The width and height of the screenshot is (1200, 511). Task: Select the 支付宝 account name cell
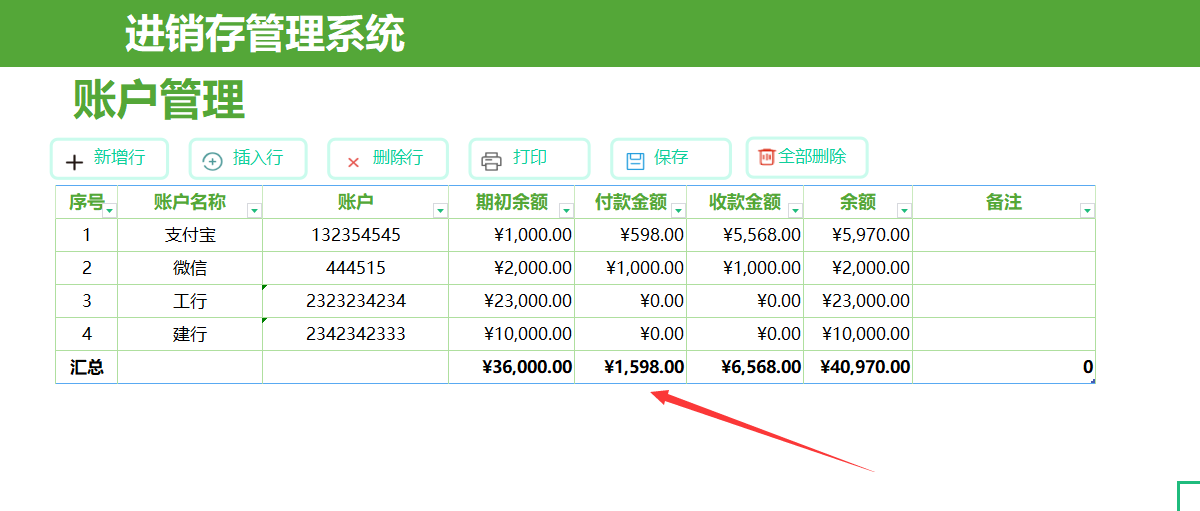pyautogui.click(x=190, y=235)
